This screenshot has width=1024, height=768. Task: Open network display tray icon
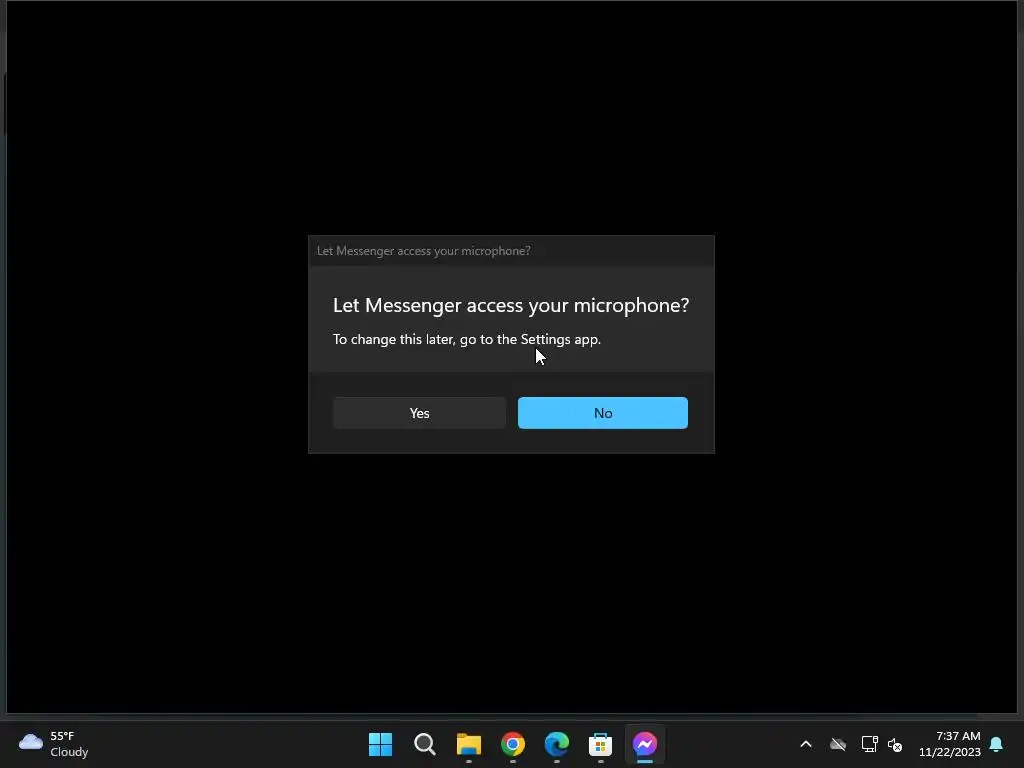pos(869,744)
